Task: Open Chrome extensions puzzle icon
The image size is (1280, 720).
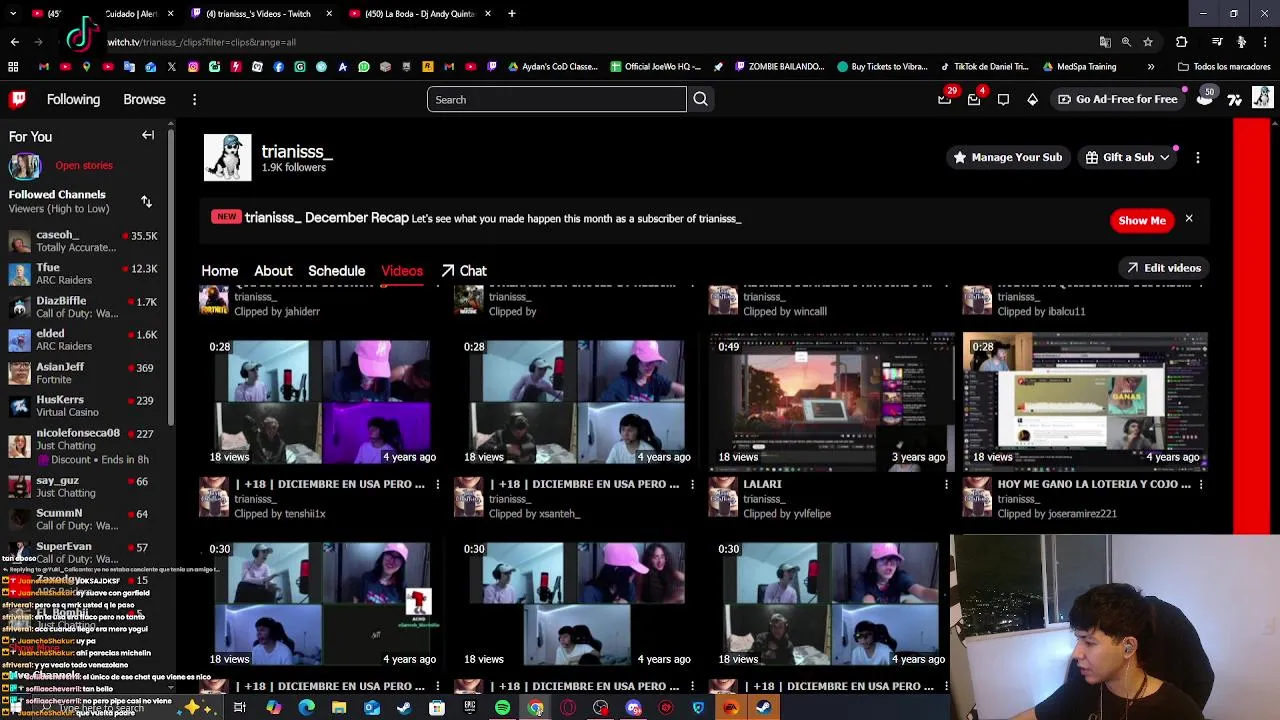Action: tap(1182, 42)
